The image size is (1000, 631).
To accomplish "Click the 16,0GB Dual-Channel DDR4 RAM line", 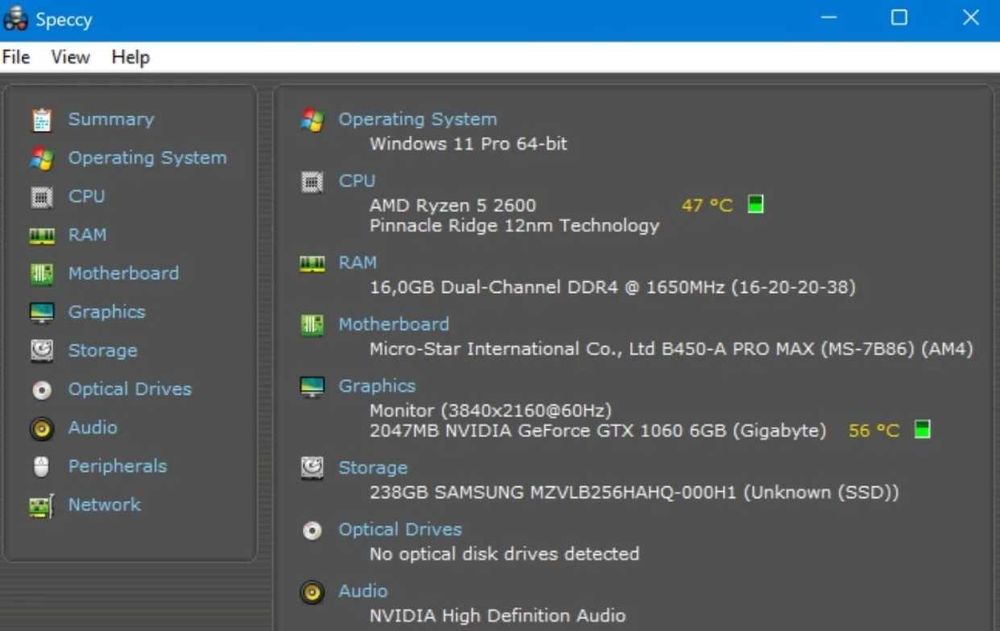I will [x=612, y=287].
